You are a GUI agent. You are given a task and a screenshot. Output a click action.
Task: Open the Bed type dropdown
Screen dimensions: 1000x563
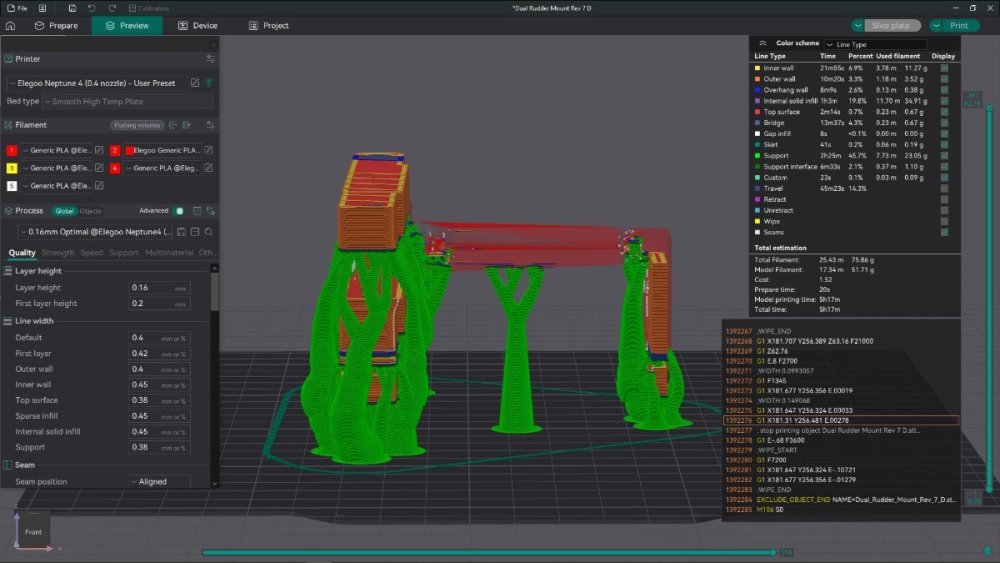coord(128,101)
